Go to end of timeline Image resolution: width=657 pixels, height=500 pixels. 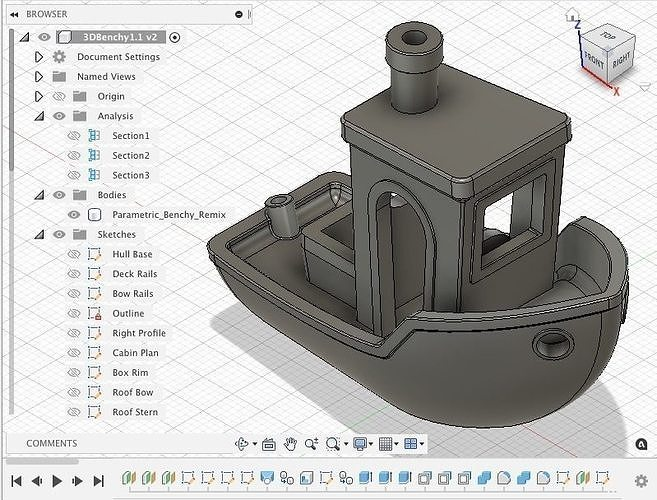(98, 481)
